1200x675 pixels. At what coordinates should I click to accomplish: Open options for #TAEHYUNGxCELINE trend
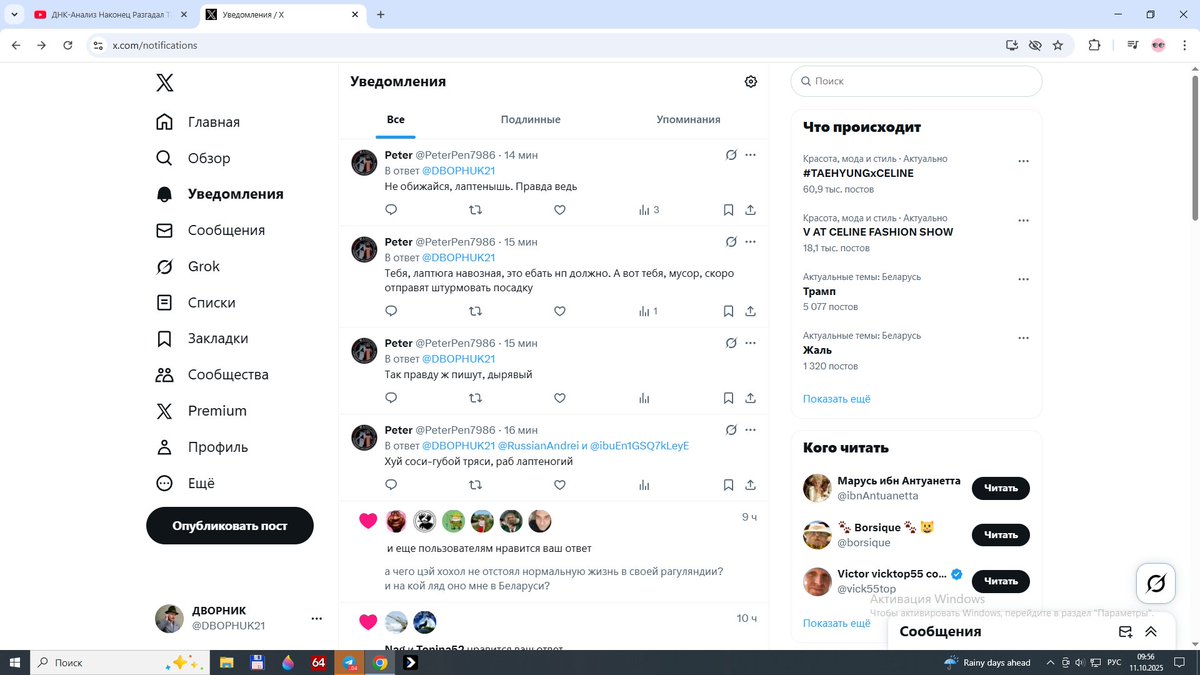coord(1023,162)
